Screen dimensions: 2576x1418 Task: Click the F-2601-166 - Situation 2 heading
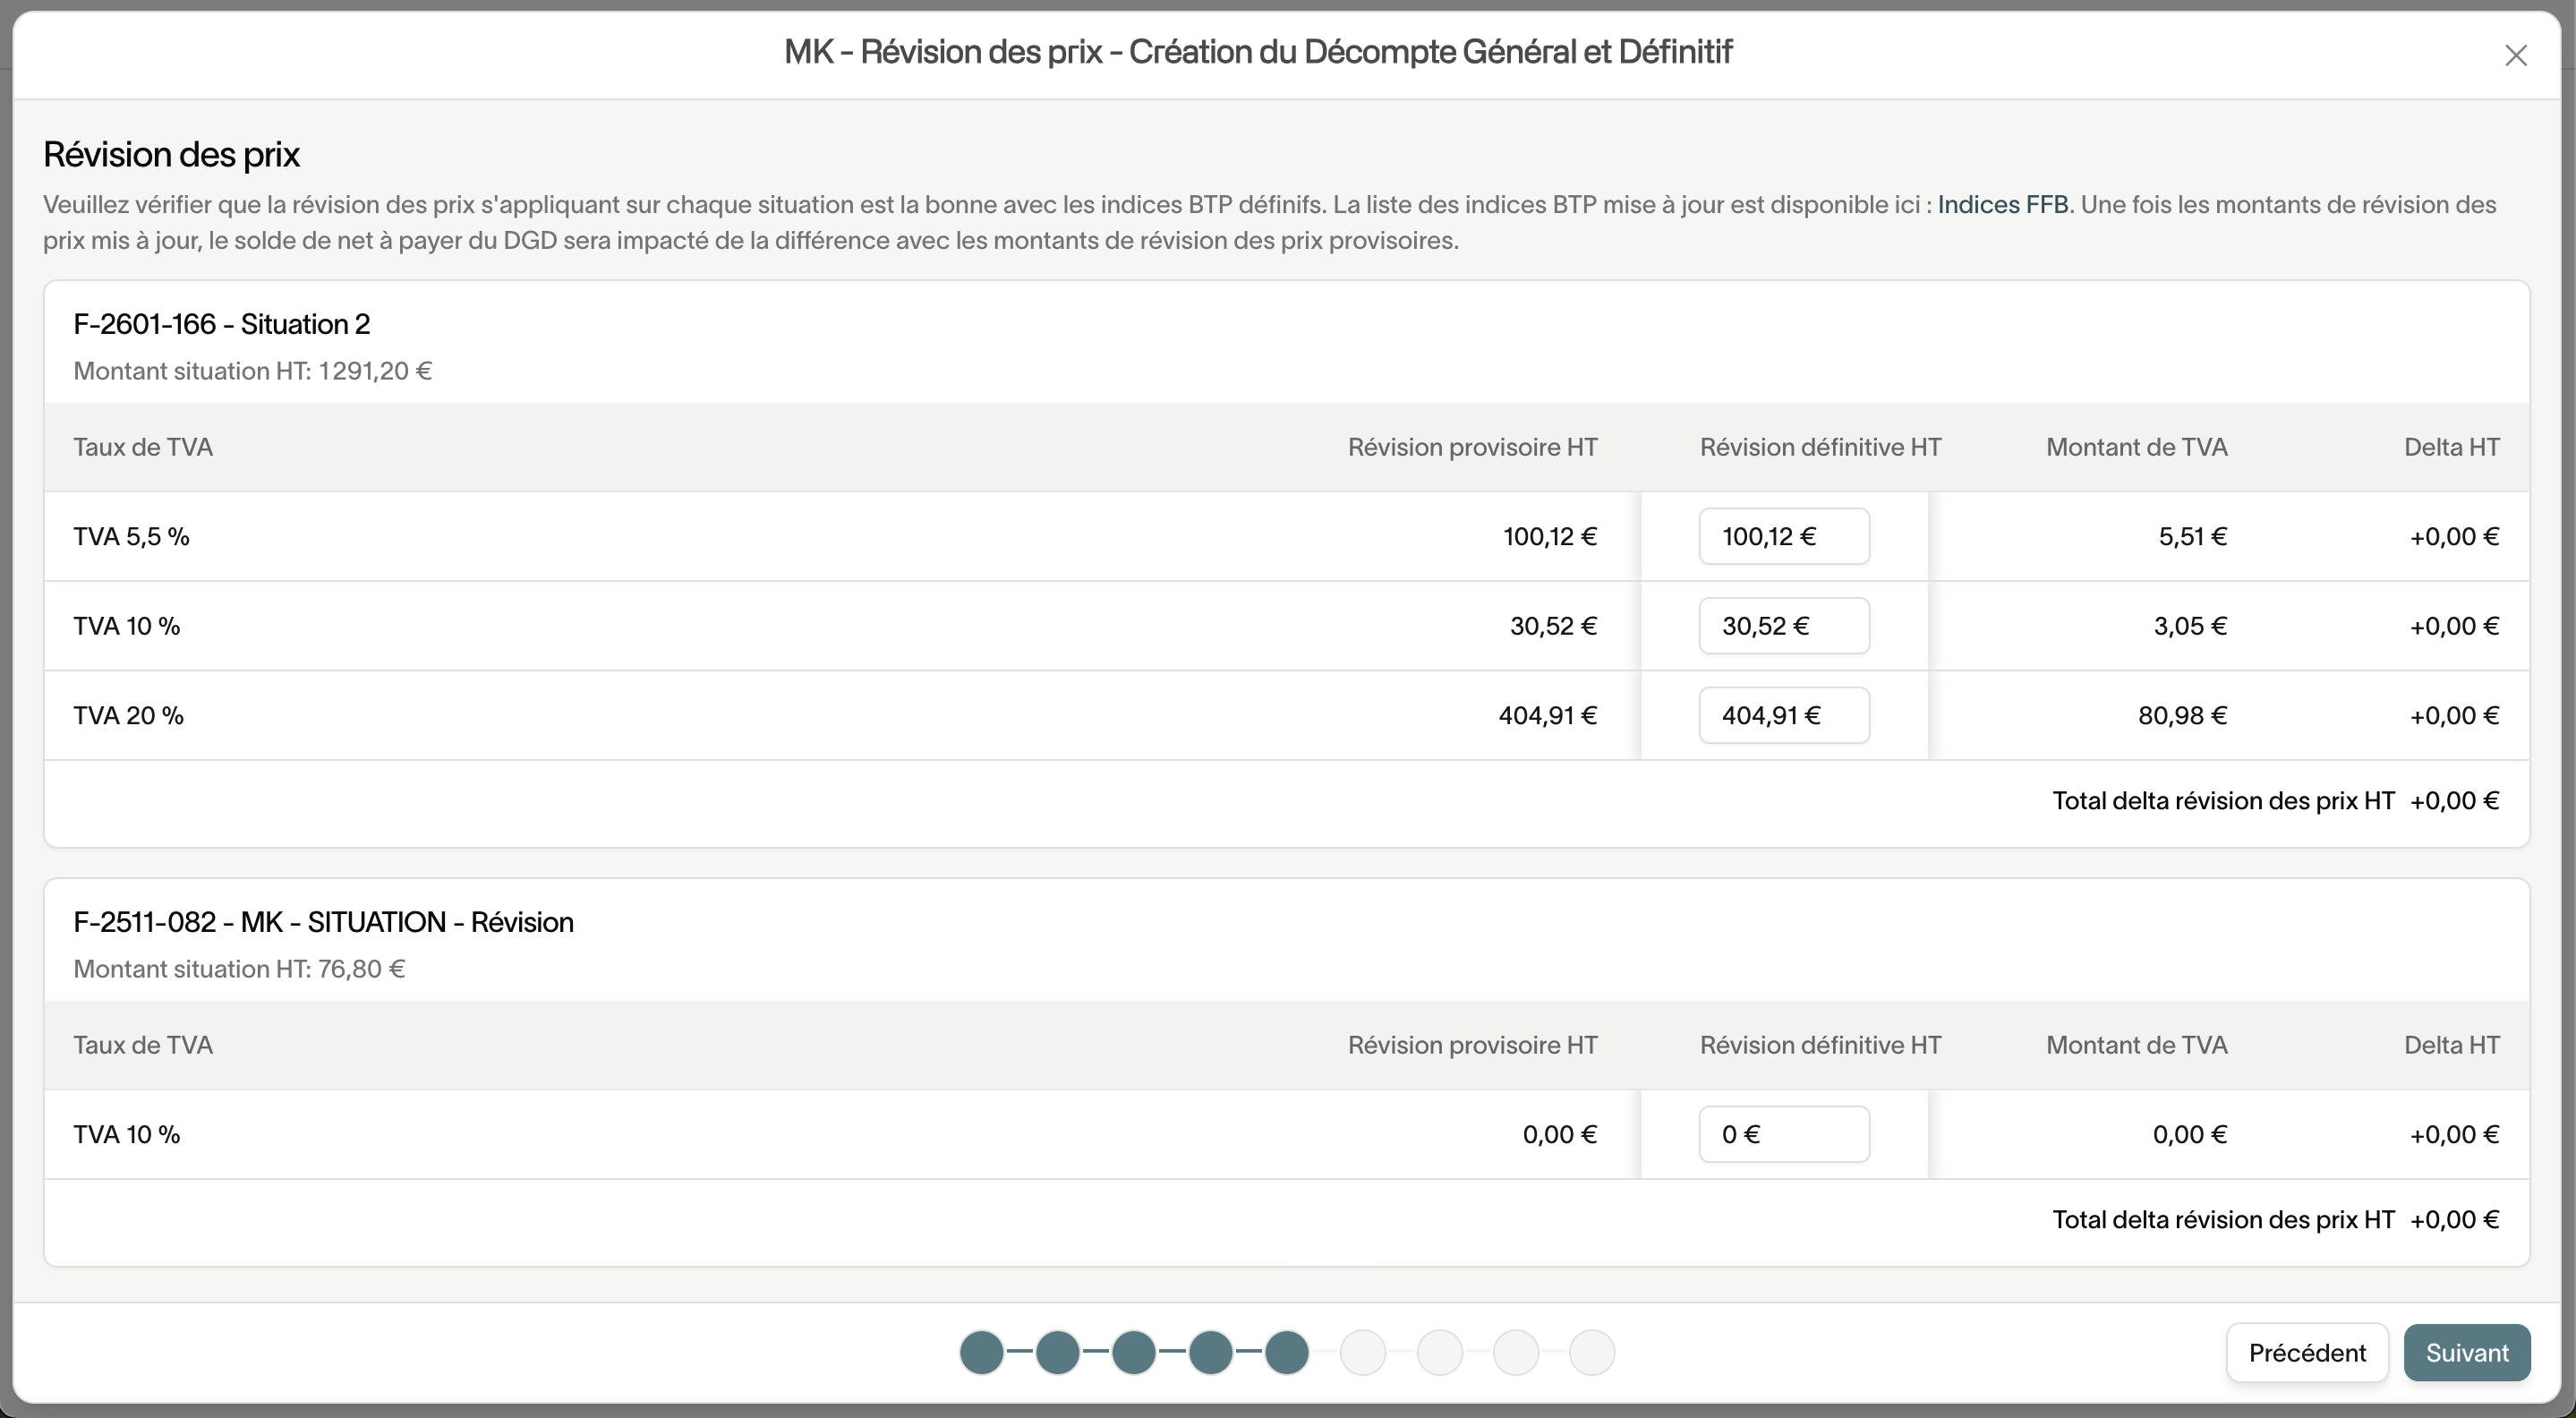[221, 324]
